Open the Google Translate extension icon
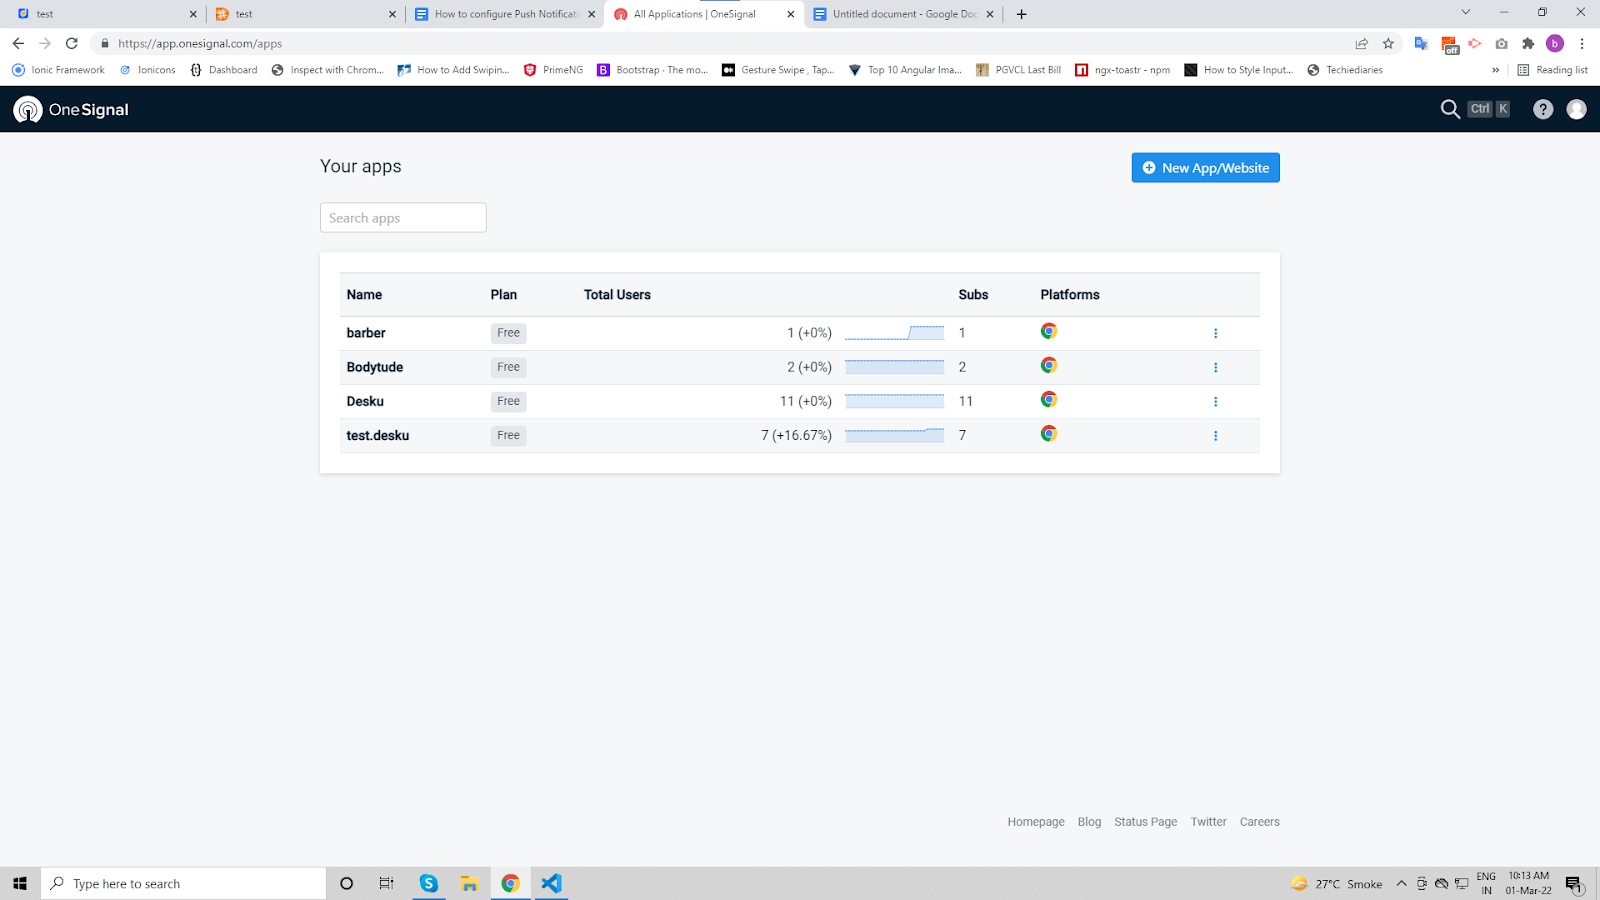This screenshot has width=1600, height=900. click(1421, 43)
